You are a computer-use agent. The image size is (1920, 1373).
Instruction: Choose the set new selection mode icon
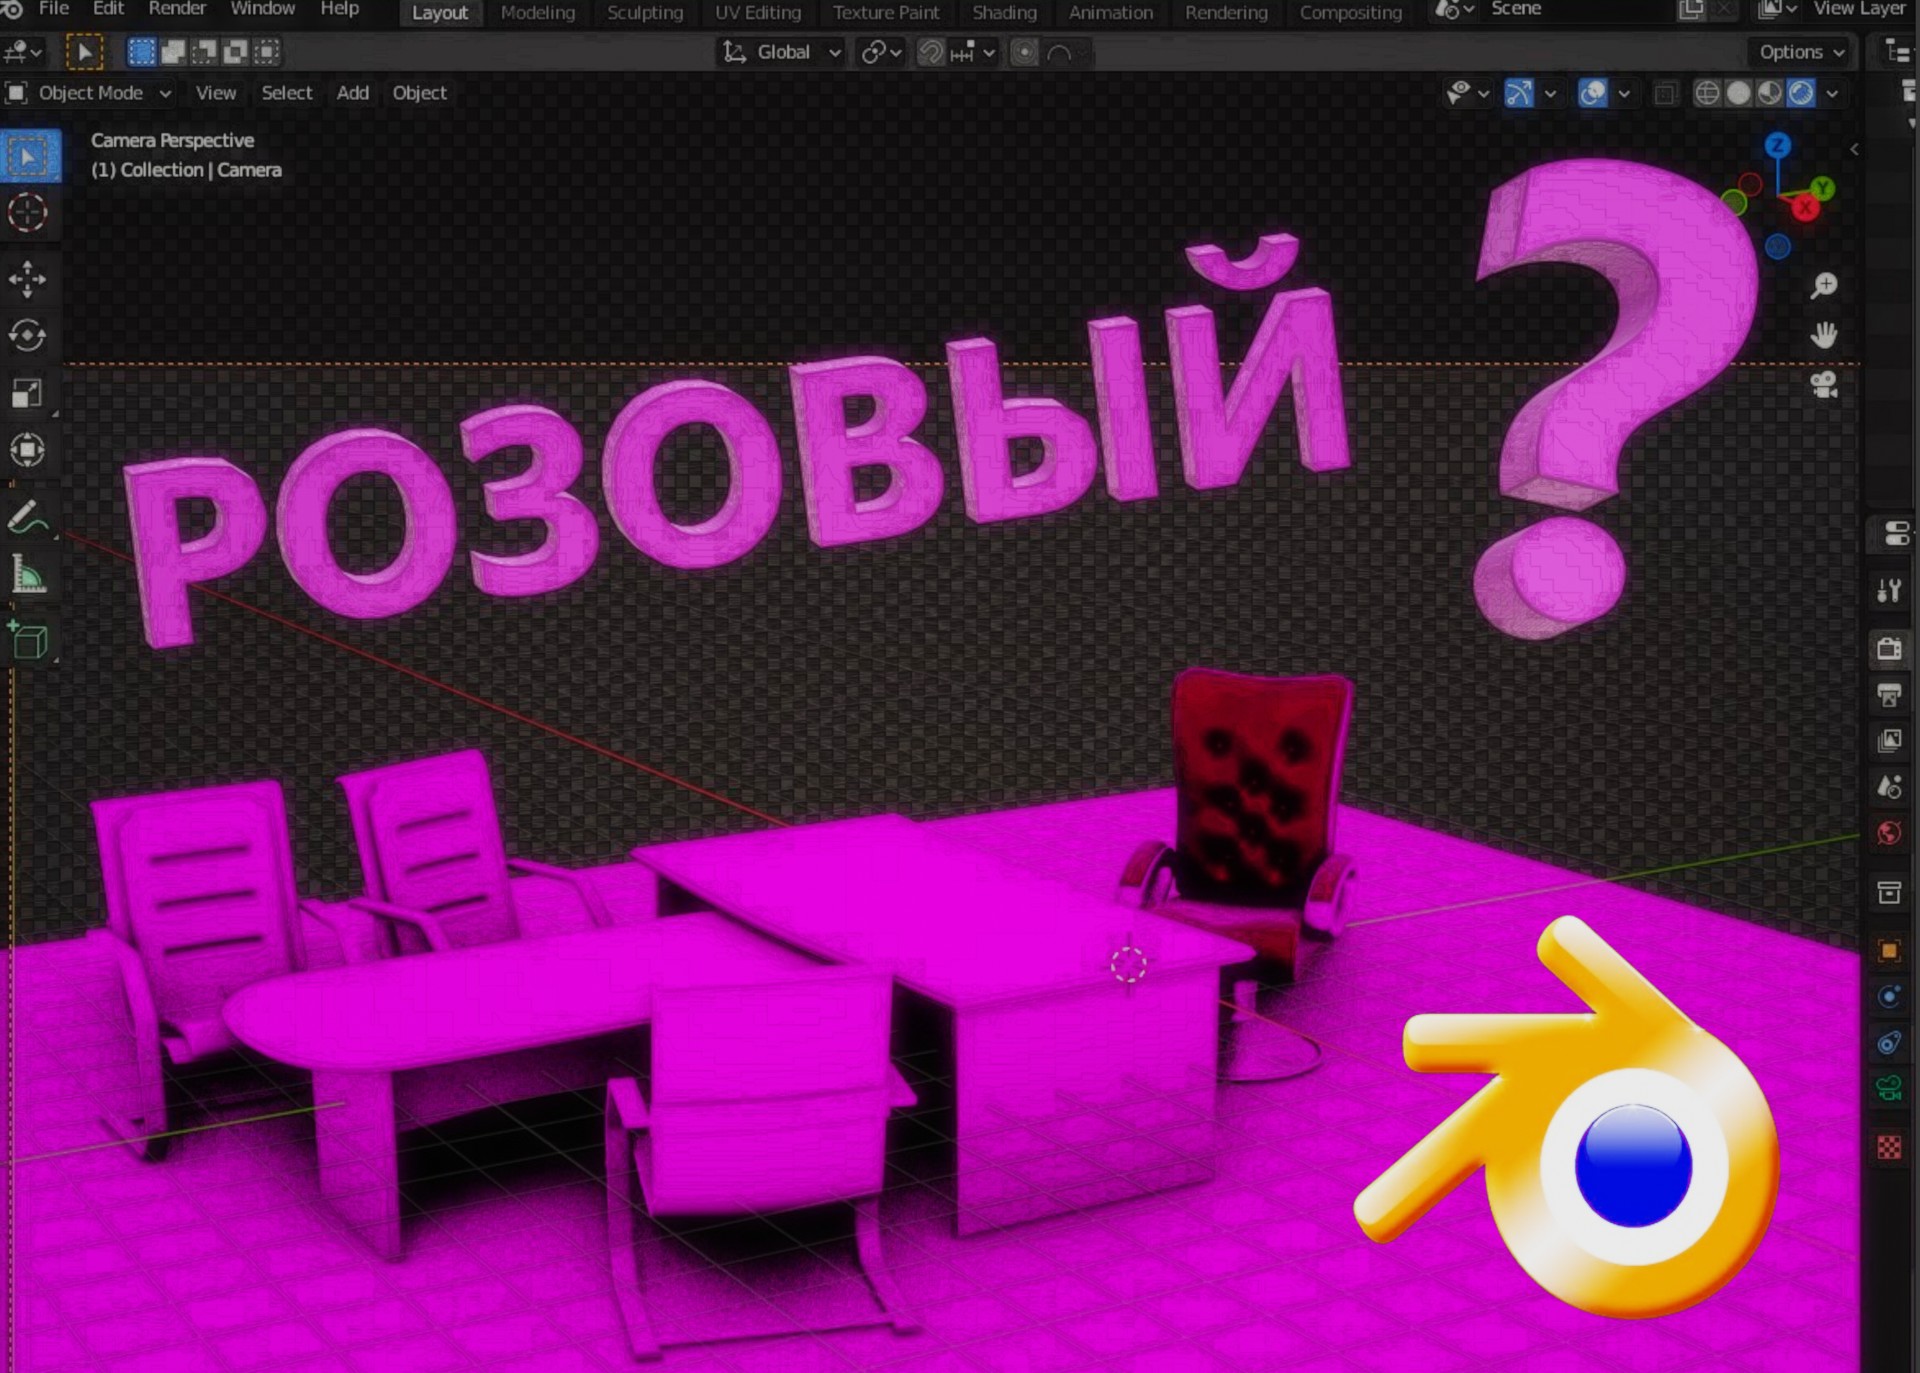coord(142,52)
